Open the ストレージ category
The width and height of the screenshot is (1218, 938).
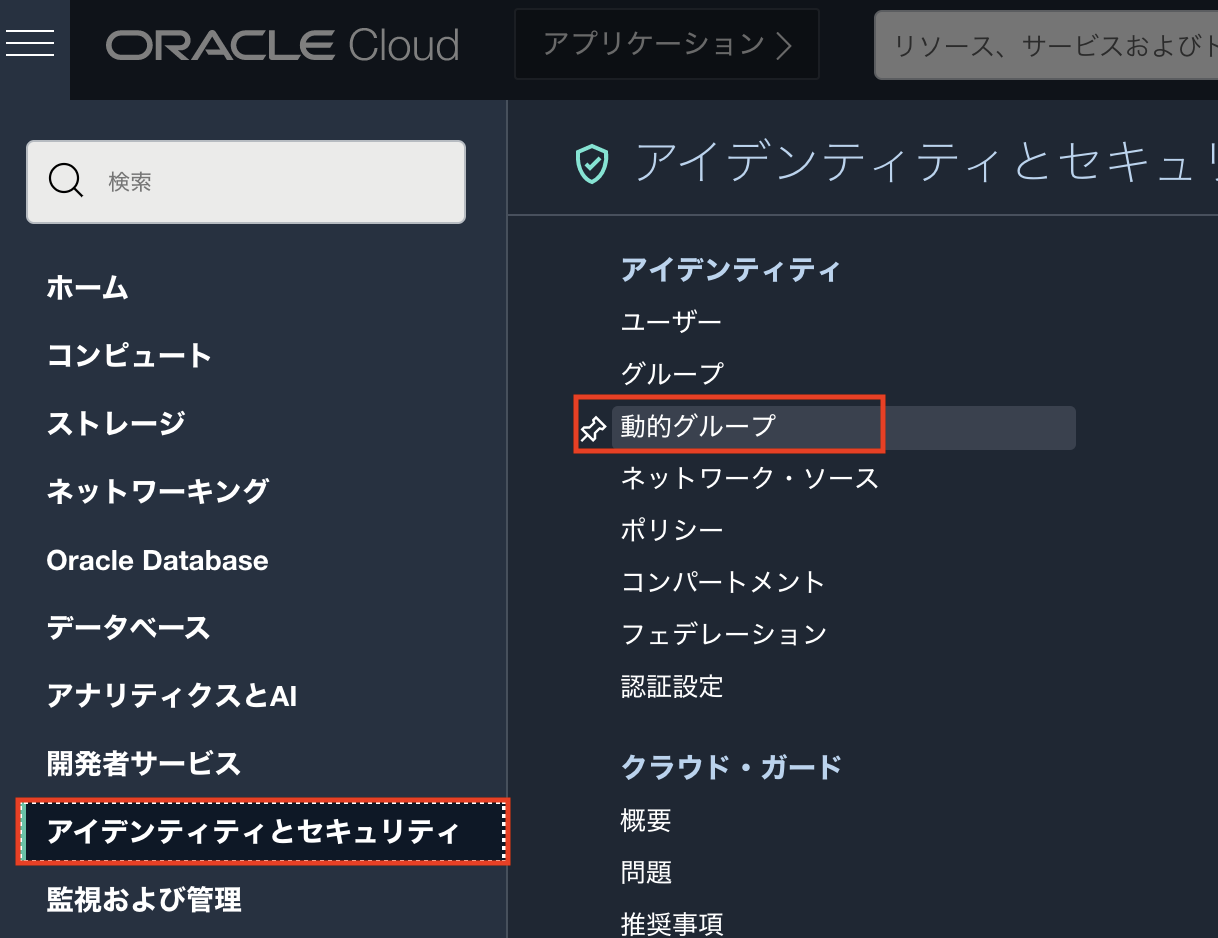pos(116,424)
